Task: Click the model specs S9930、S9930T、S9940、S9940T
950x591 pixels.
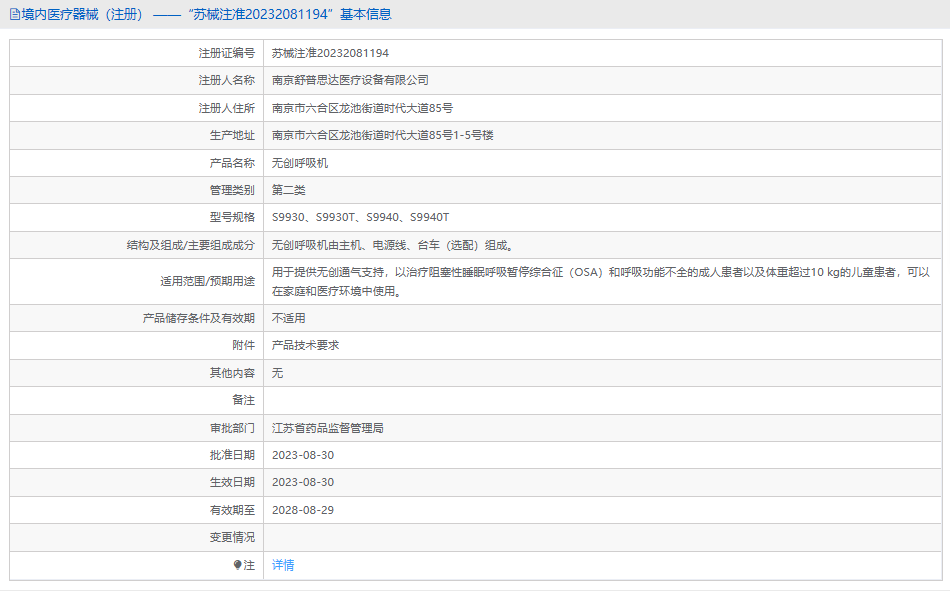Action: tap(360, 217)
